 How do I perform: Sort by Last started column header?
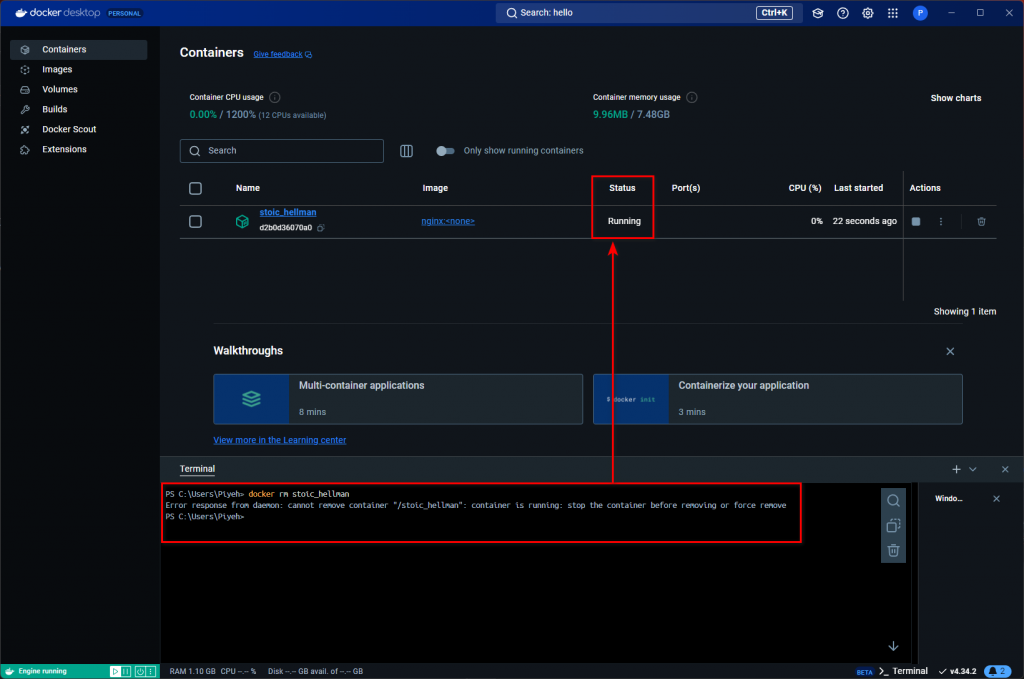coord(858,188)
